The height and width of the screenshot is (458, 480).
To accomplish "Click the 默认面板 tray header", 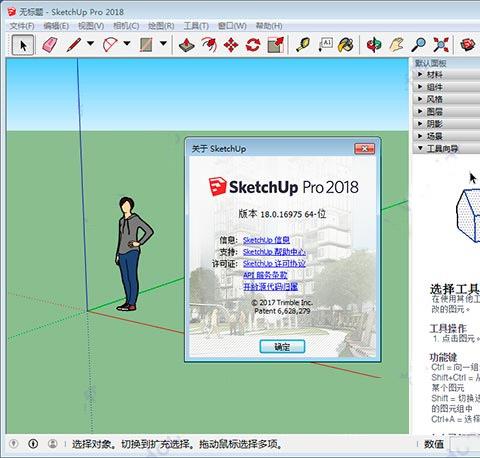I will [x=446, y=63].
